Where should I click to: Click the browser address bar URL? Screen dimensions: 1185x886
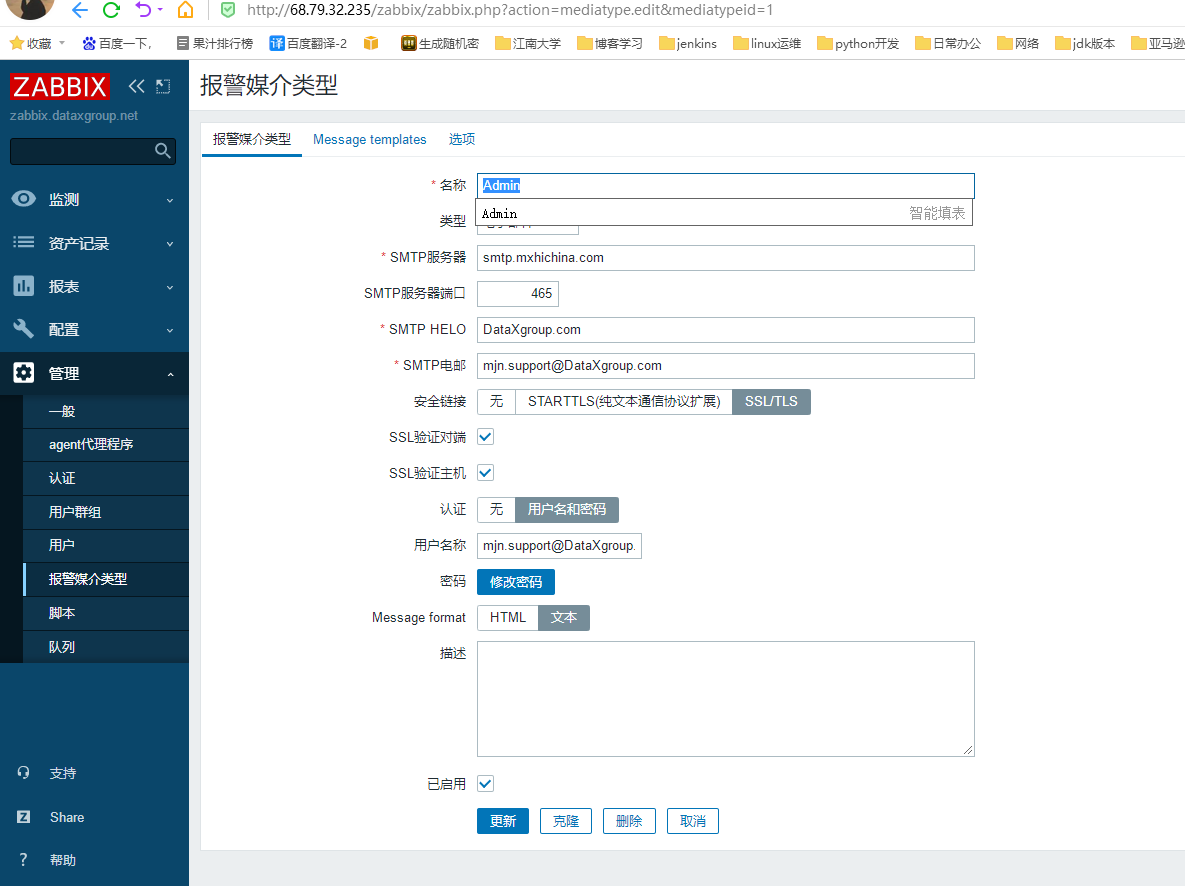(x=510, y=11)
